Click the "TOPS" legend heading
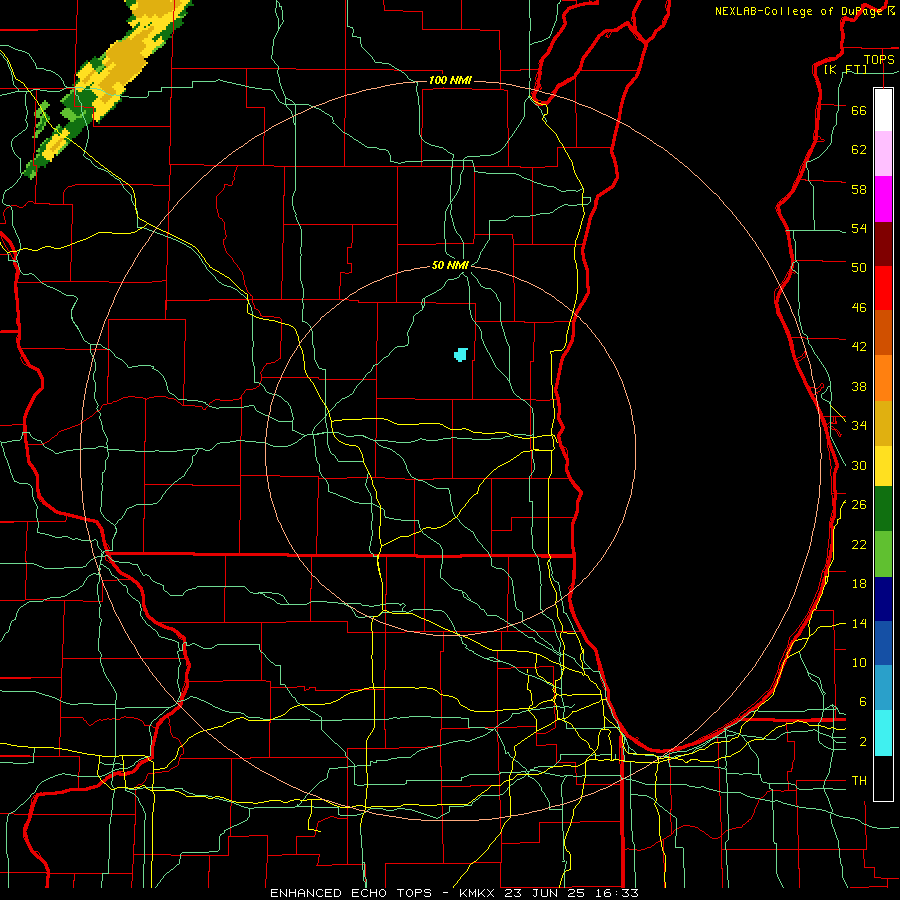 (879, 59)
